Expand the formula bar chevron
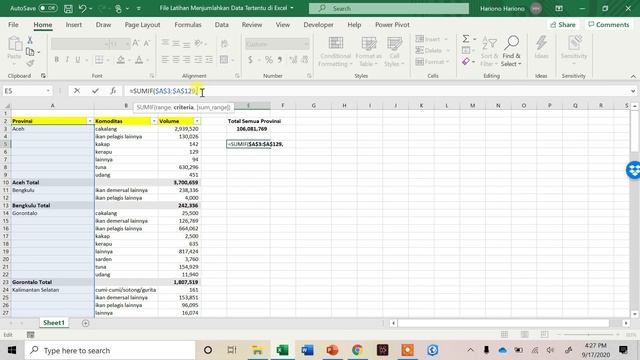 point(633,91)
